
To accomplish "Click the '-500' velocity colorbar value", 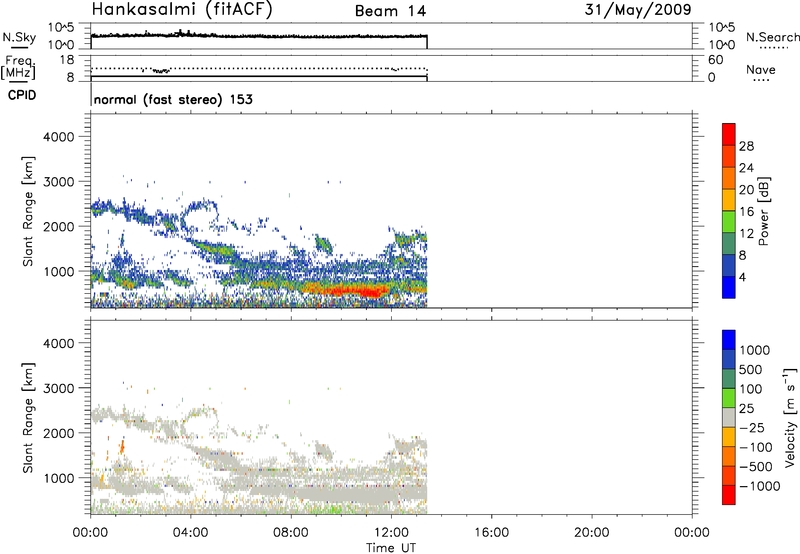I will coord(756,466).
